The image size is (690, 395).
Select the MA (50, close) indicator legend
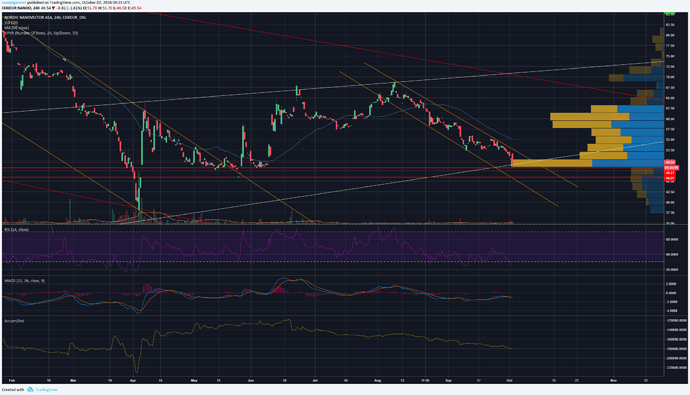(x=16, y=28)
